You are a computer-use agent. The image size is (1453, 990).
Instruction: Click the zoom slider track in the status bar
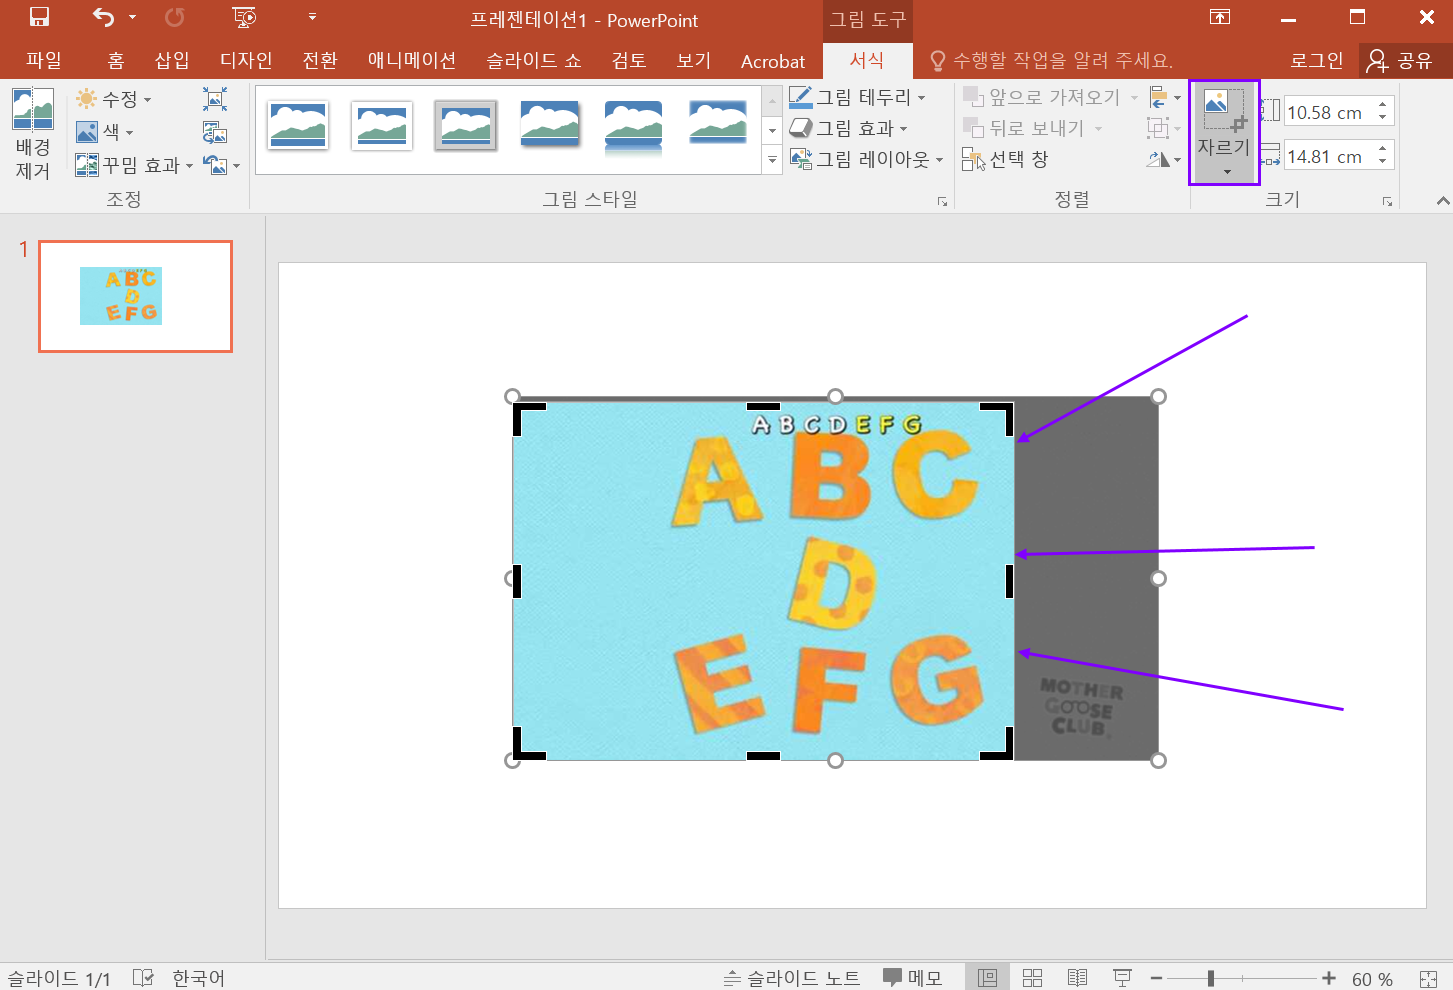[1242, 978]
